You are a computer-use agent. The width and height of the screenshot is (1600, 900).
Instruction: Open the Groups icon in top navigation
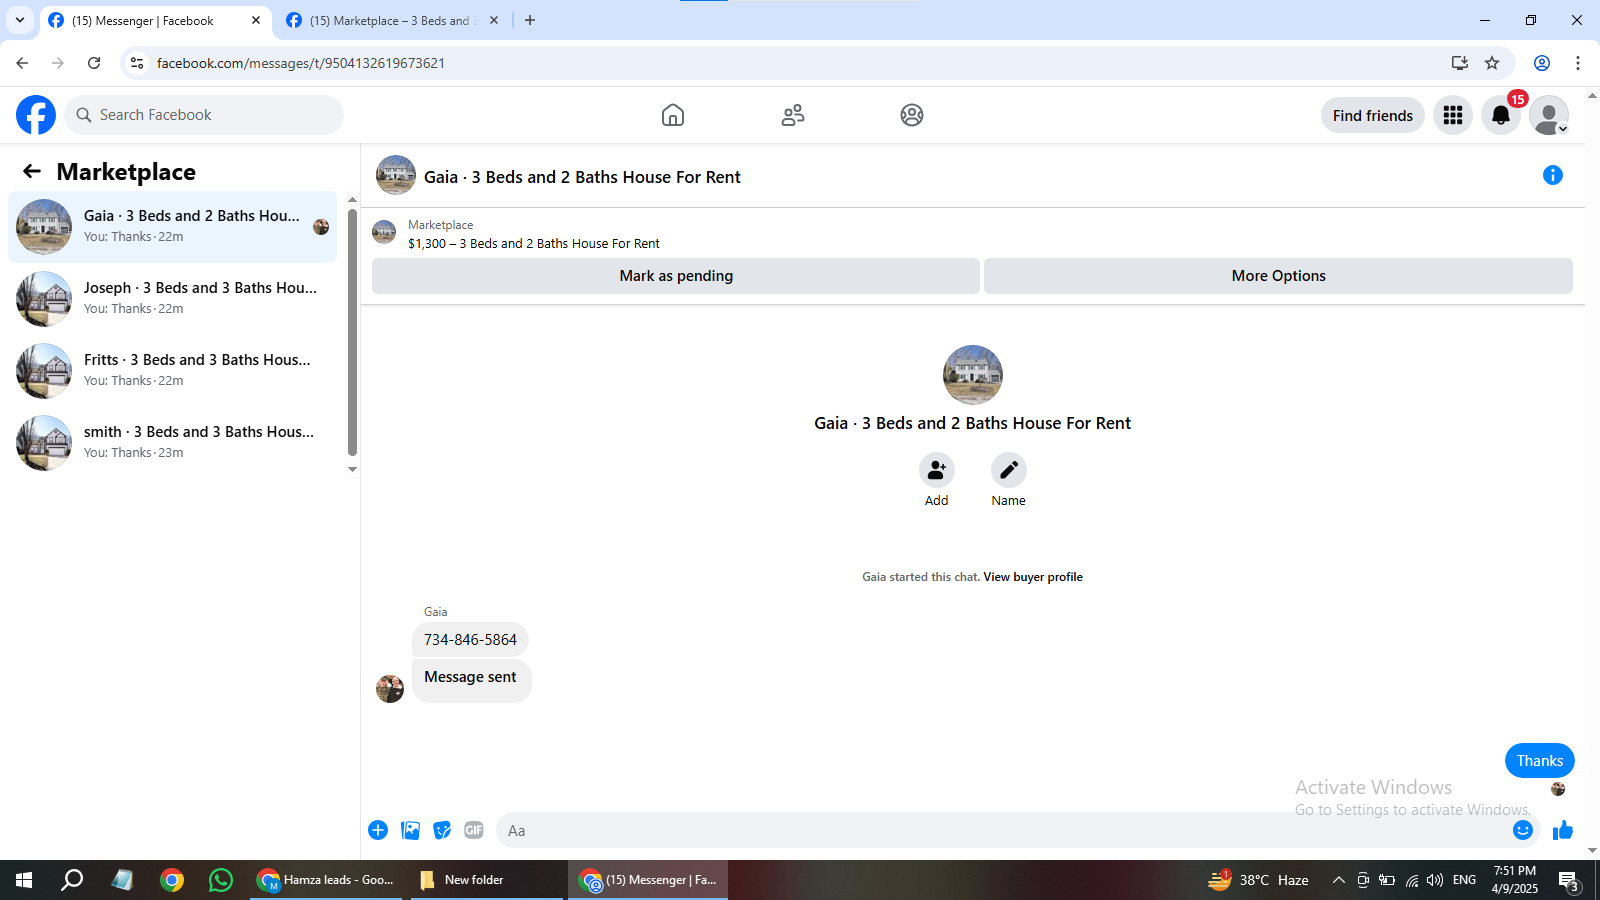coord(912,115)
